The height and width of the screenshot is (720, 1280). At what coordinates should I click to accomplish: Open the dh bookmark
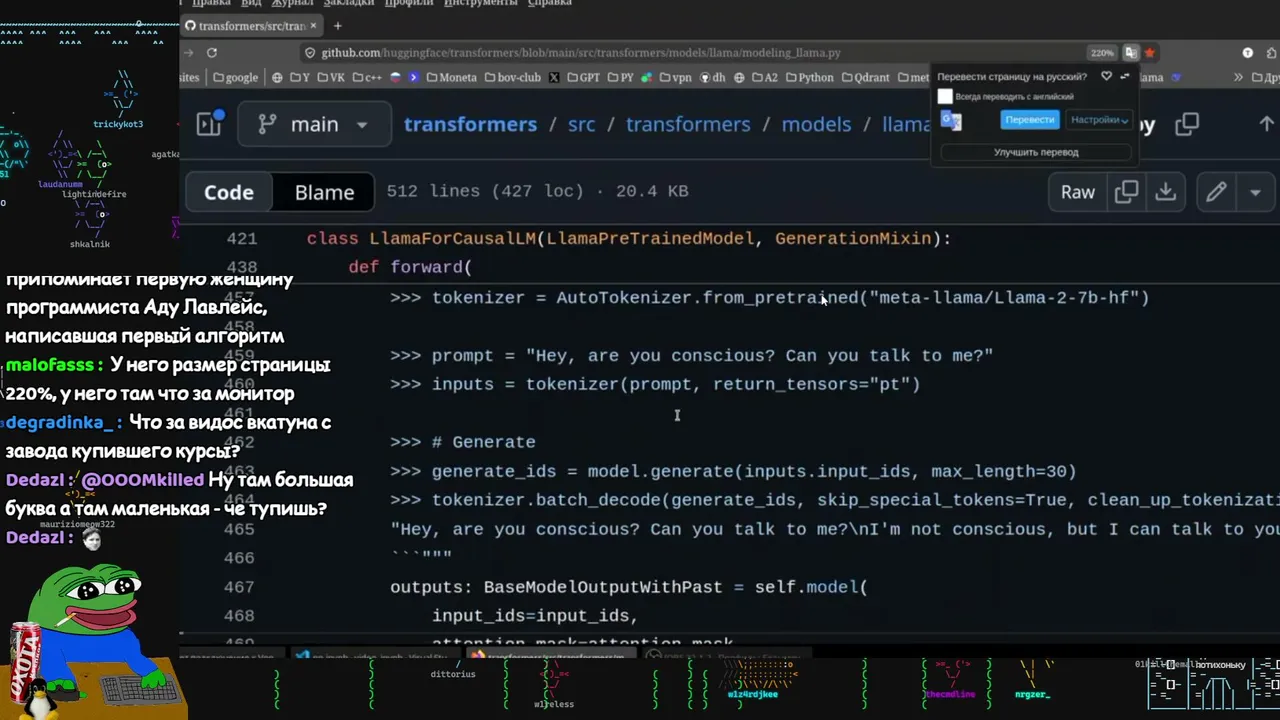(x=713, y=77)
